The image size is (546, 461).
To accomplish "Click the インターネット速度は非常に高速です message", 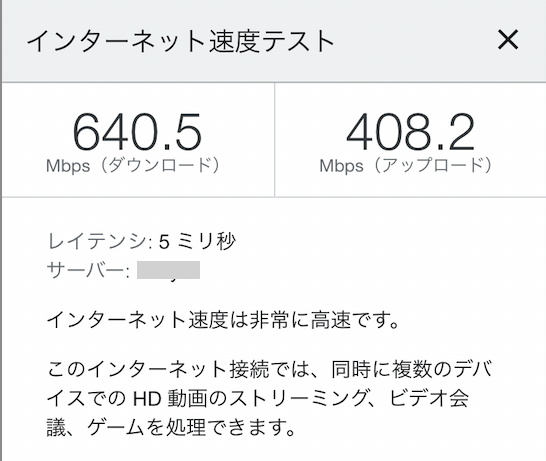I will click(x=223, y=320).
